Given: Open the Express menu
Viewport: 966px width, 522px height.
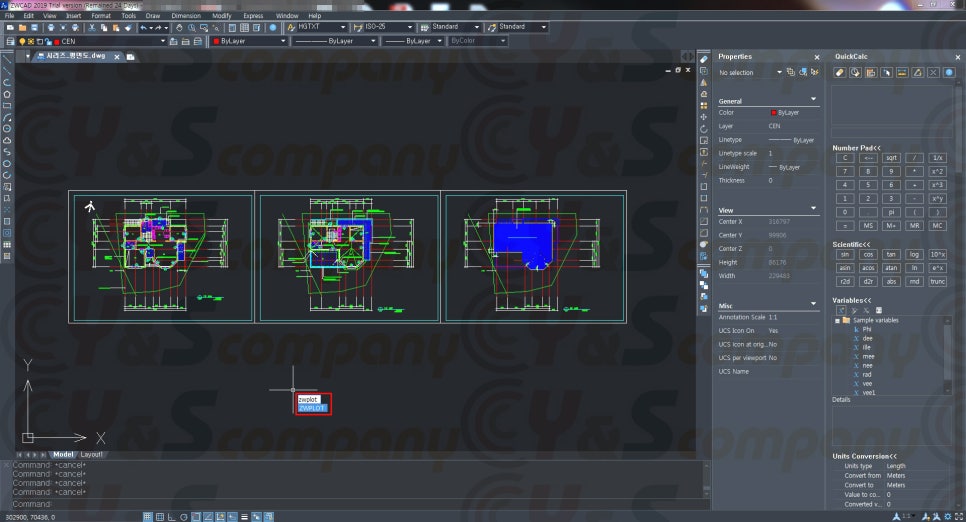Looking at the screenshot, I should (253, 15).
